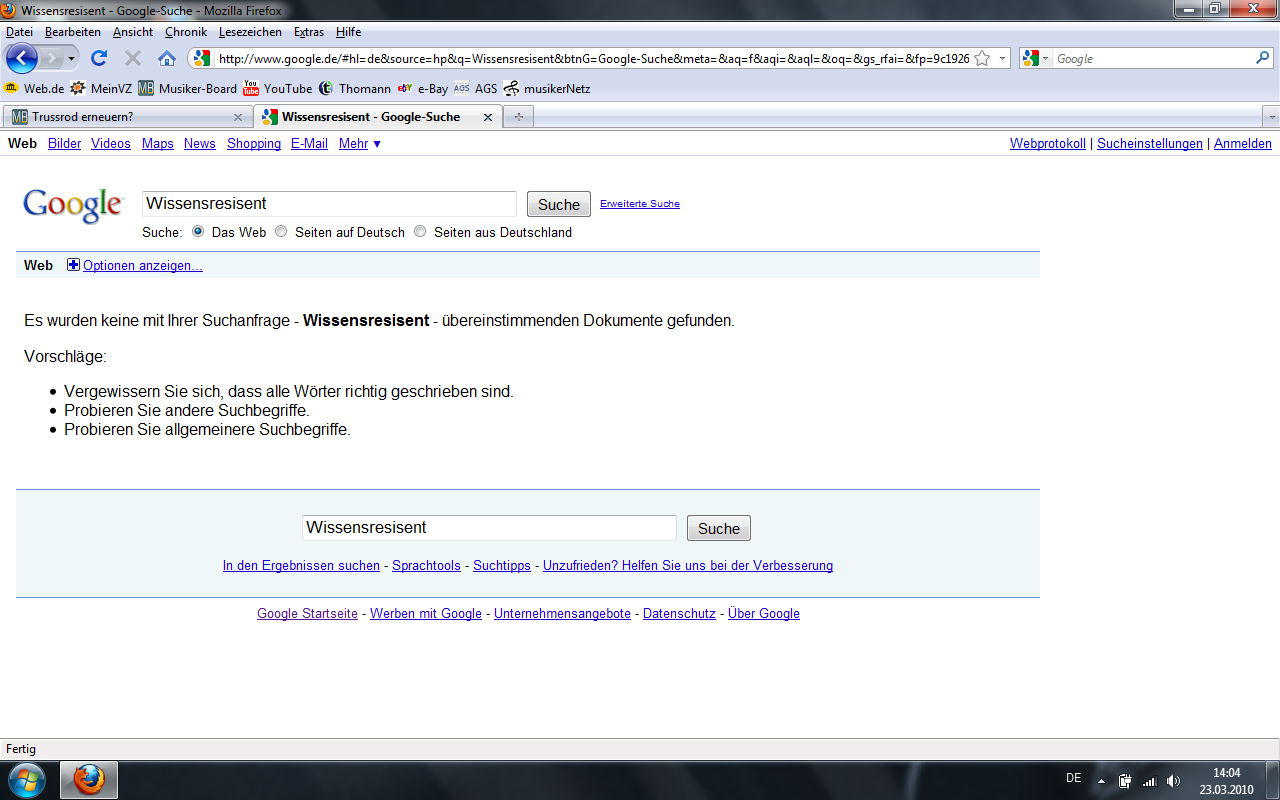Open a new tab with the plus button

(518, 117)
